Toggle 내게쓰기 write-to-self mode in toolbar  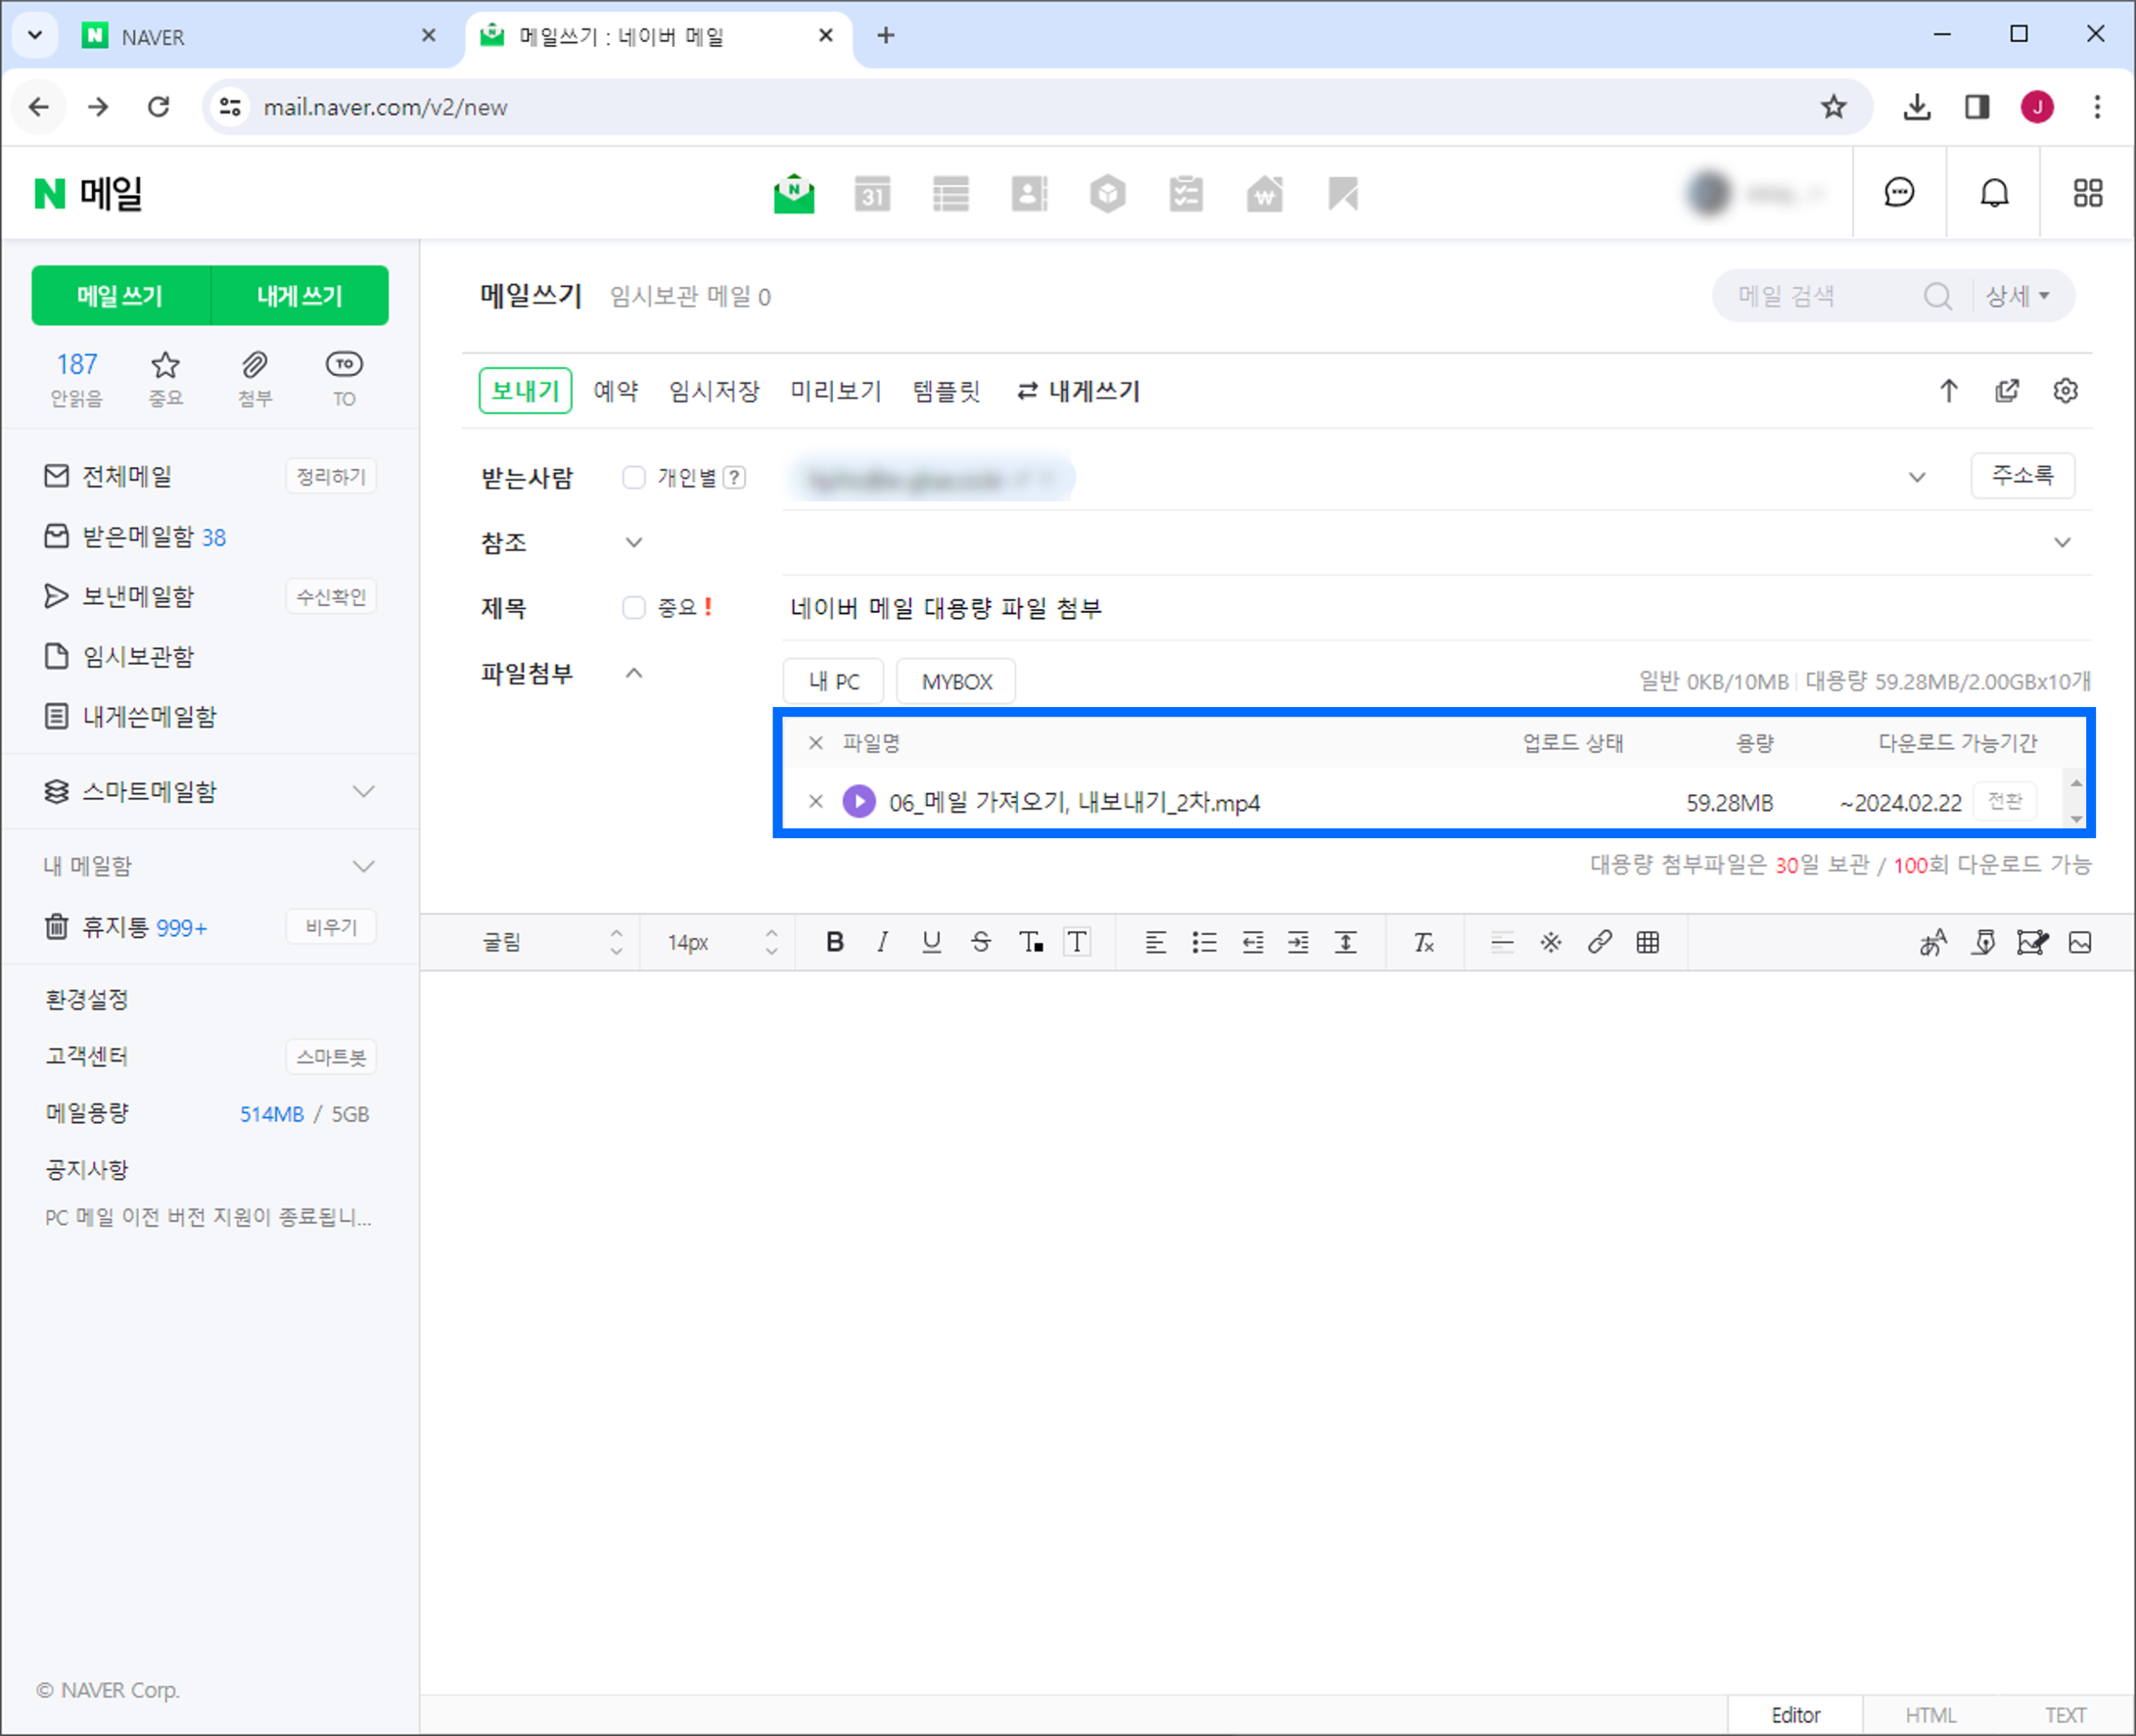(1079, 391)
